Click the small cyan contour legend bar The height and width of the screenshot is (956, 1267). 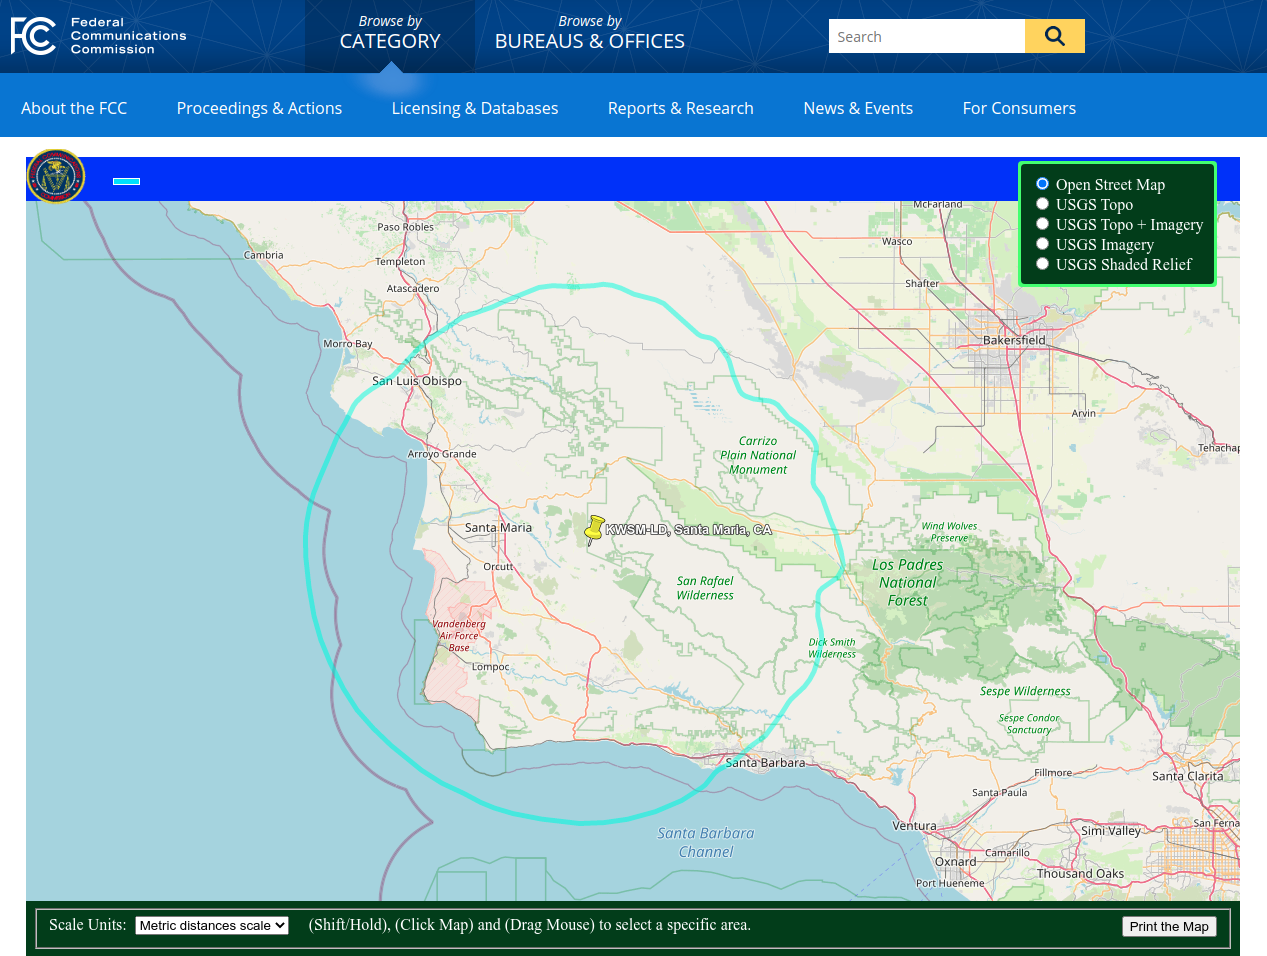[126, 181]
